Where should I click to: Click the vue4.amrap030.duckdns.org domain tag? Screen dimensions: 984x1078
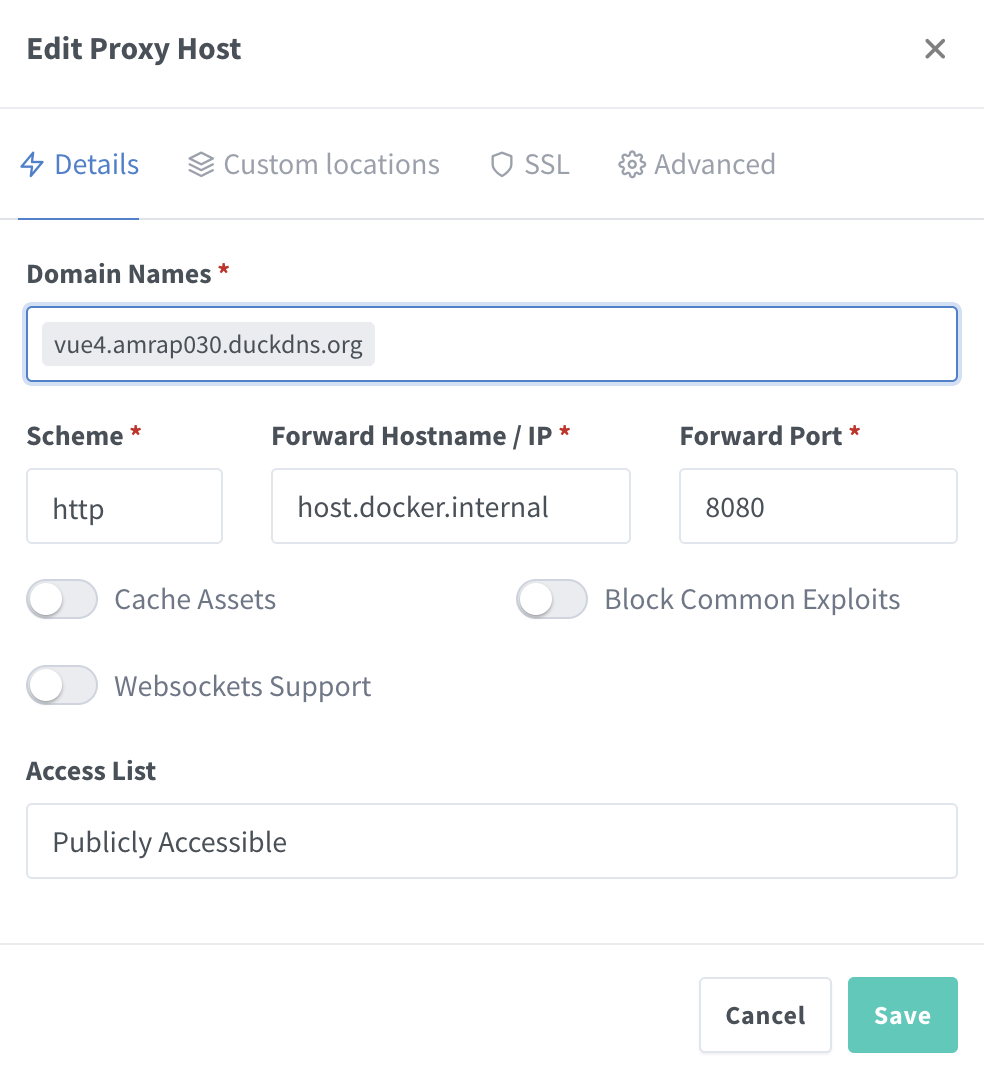[x=208, y=345]
